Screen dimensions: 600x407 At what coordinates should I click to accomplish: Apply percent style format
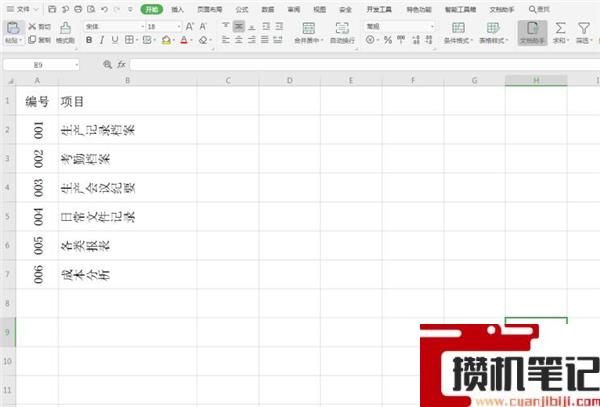(388, 39)
